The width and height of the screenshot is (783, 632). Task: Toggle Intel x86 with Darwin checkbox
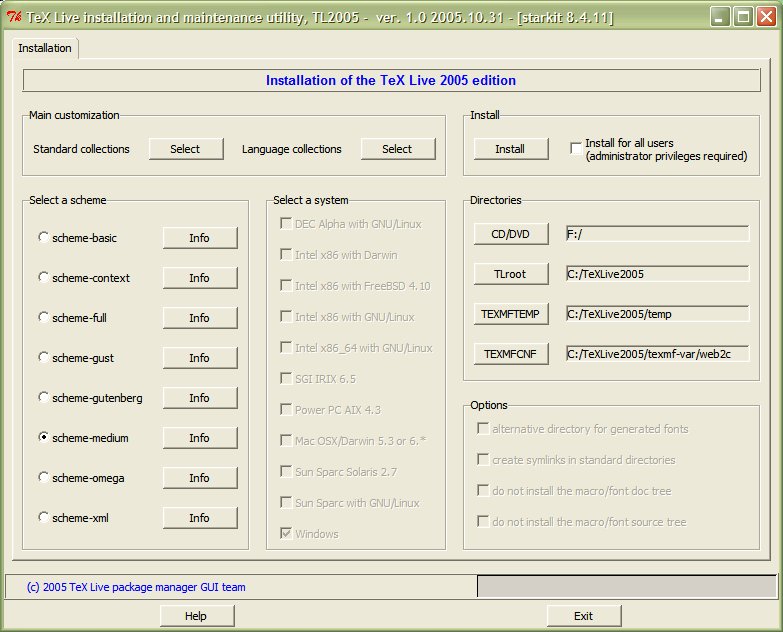tap(286, 255)
